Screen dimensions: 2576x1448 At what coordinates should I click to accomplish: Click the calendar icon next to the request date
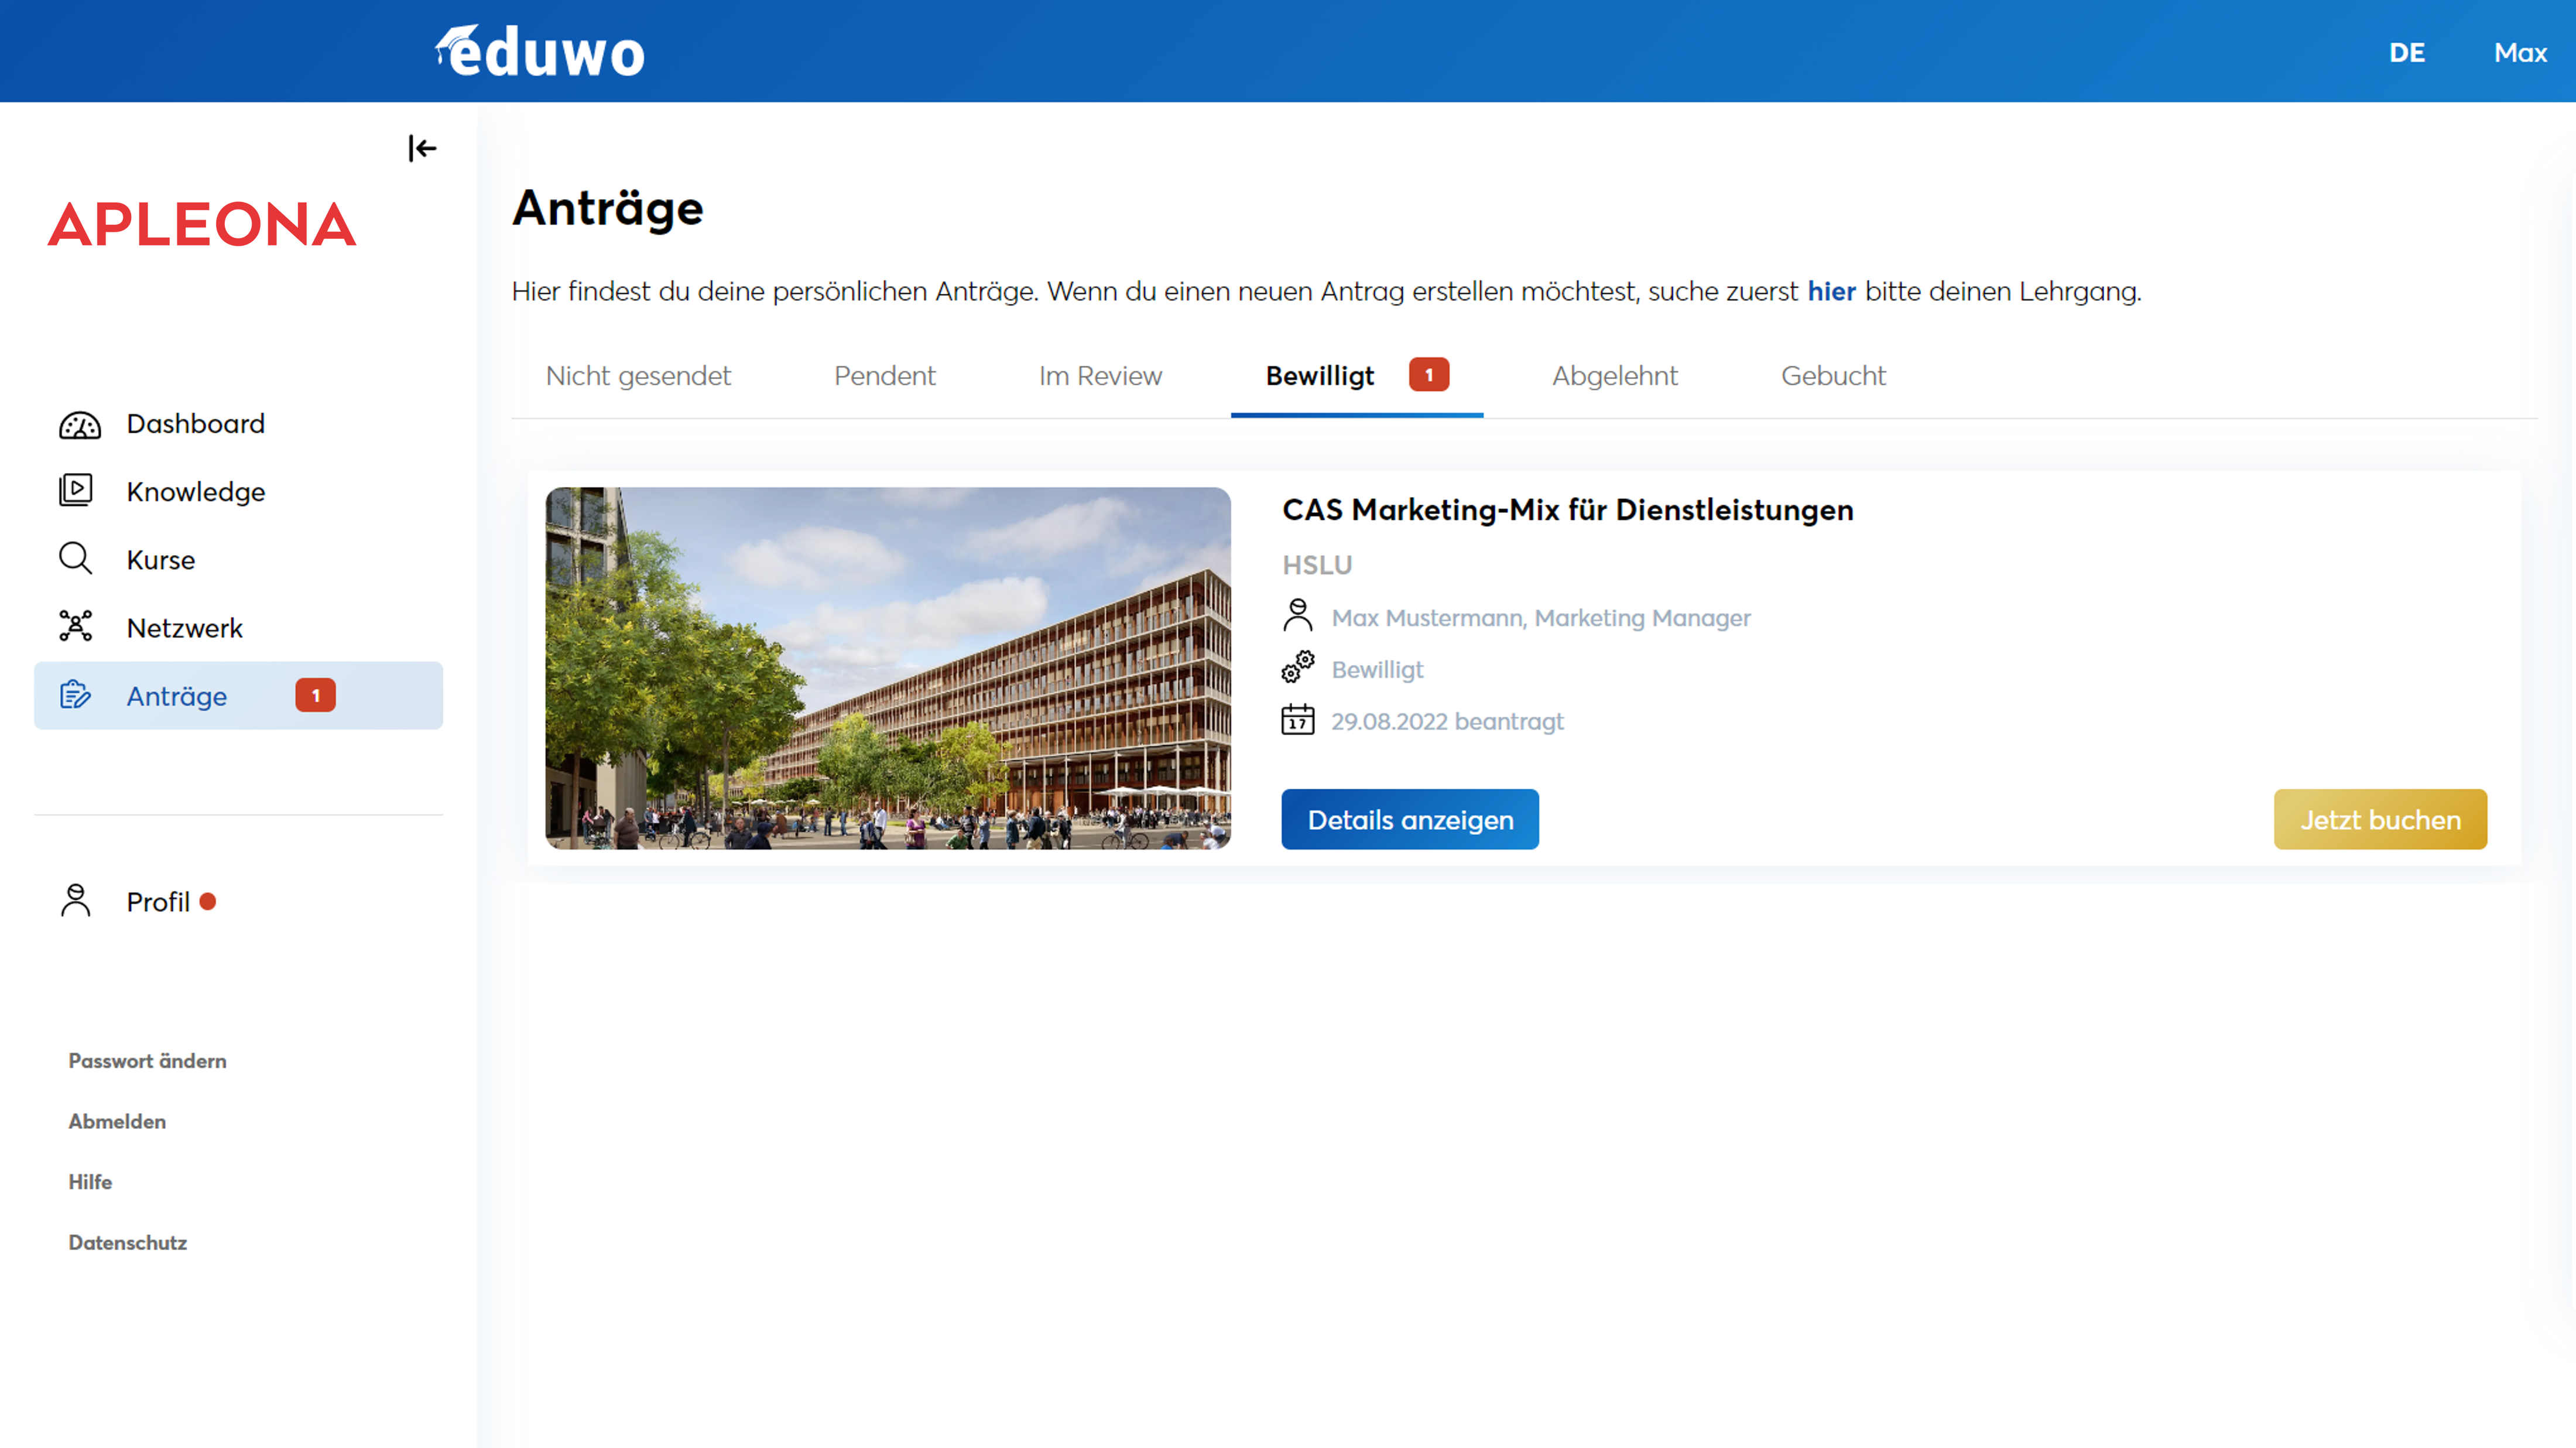[x=1298, y=720]
